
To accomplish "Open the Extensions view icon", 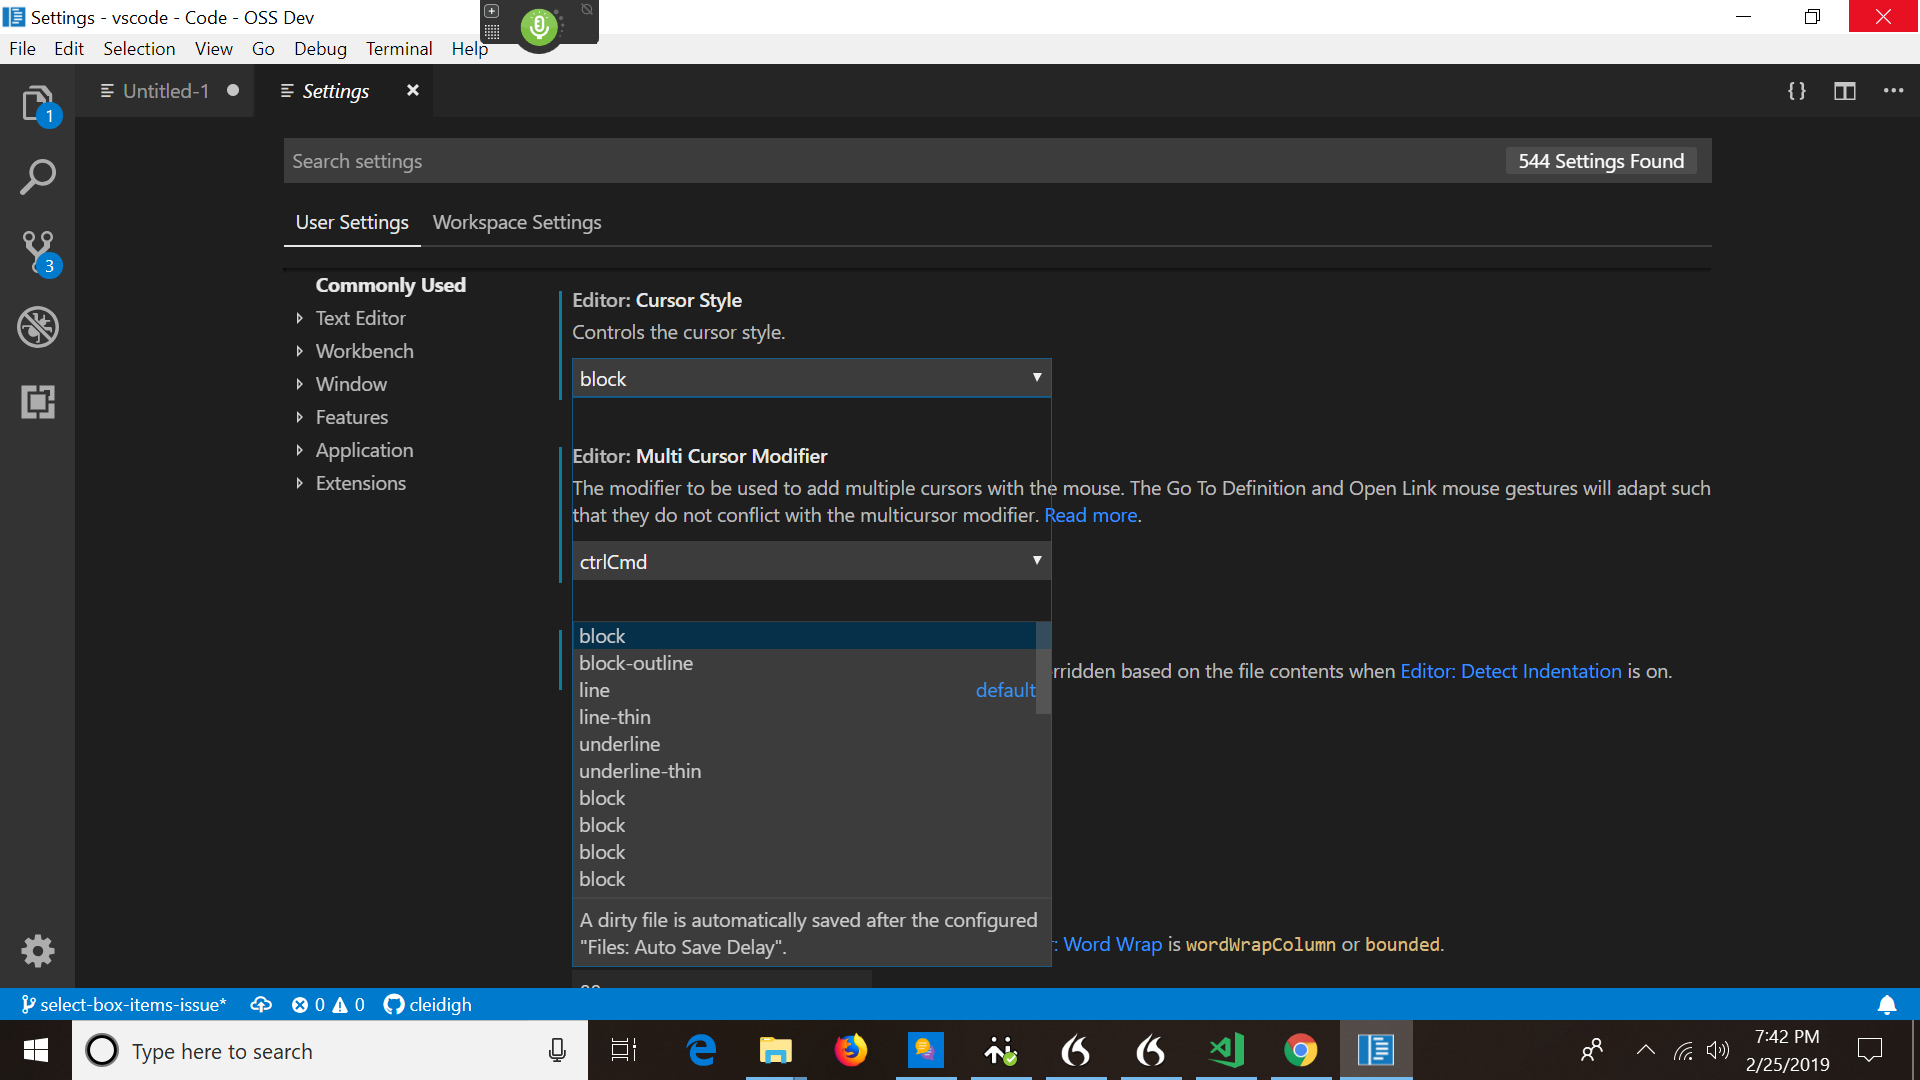I will (37, 402).
